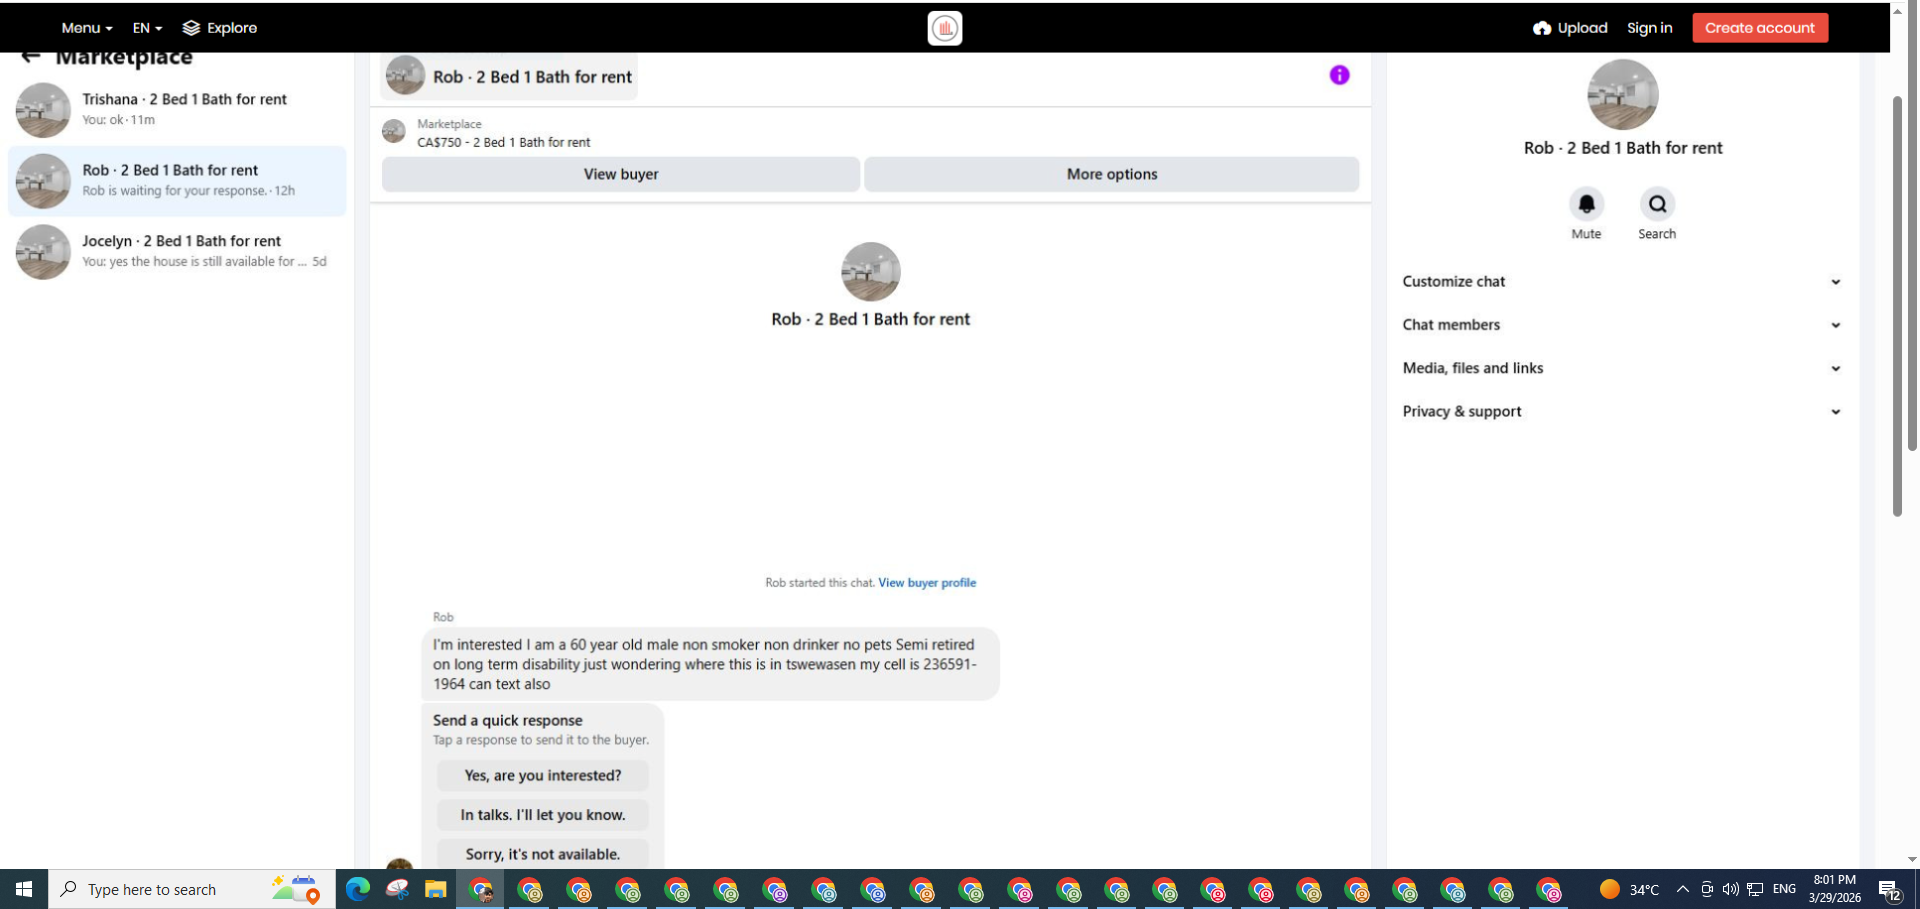Click the Upload cloud icon
1920x909 pixels.
pos(1542,28)
